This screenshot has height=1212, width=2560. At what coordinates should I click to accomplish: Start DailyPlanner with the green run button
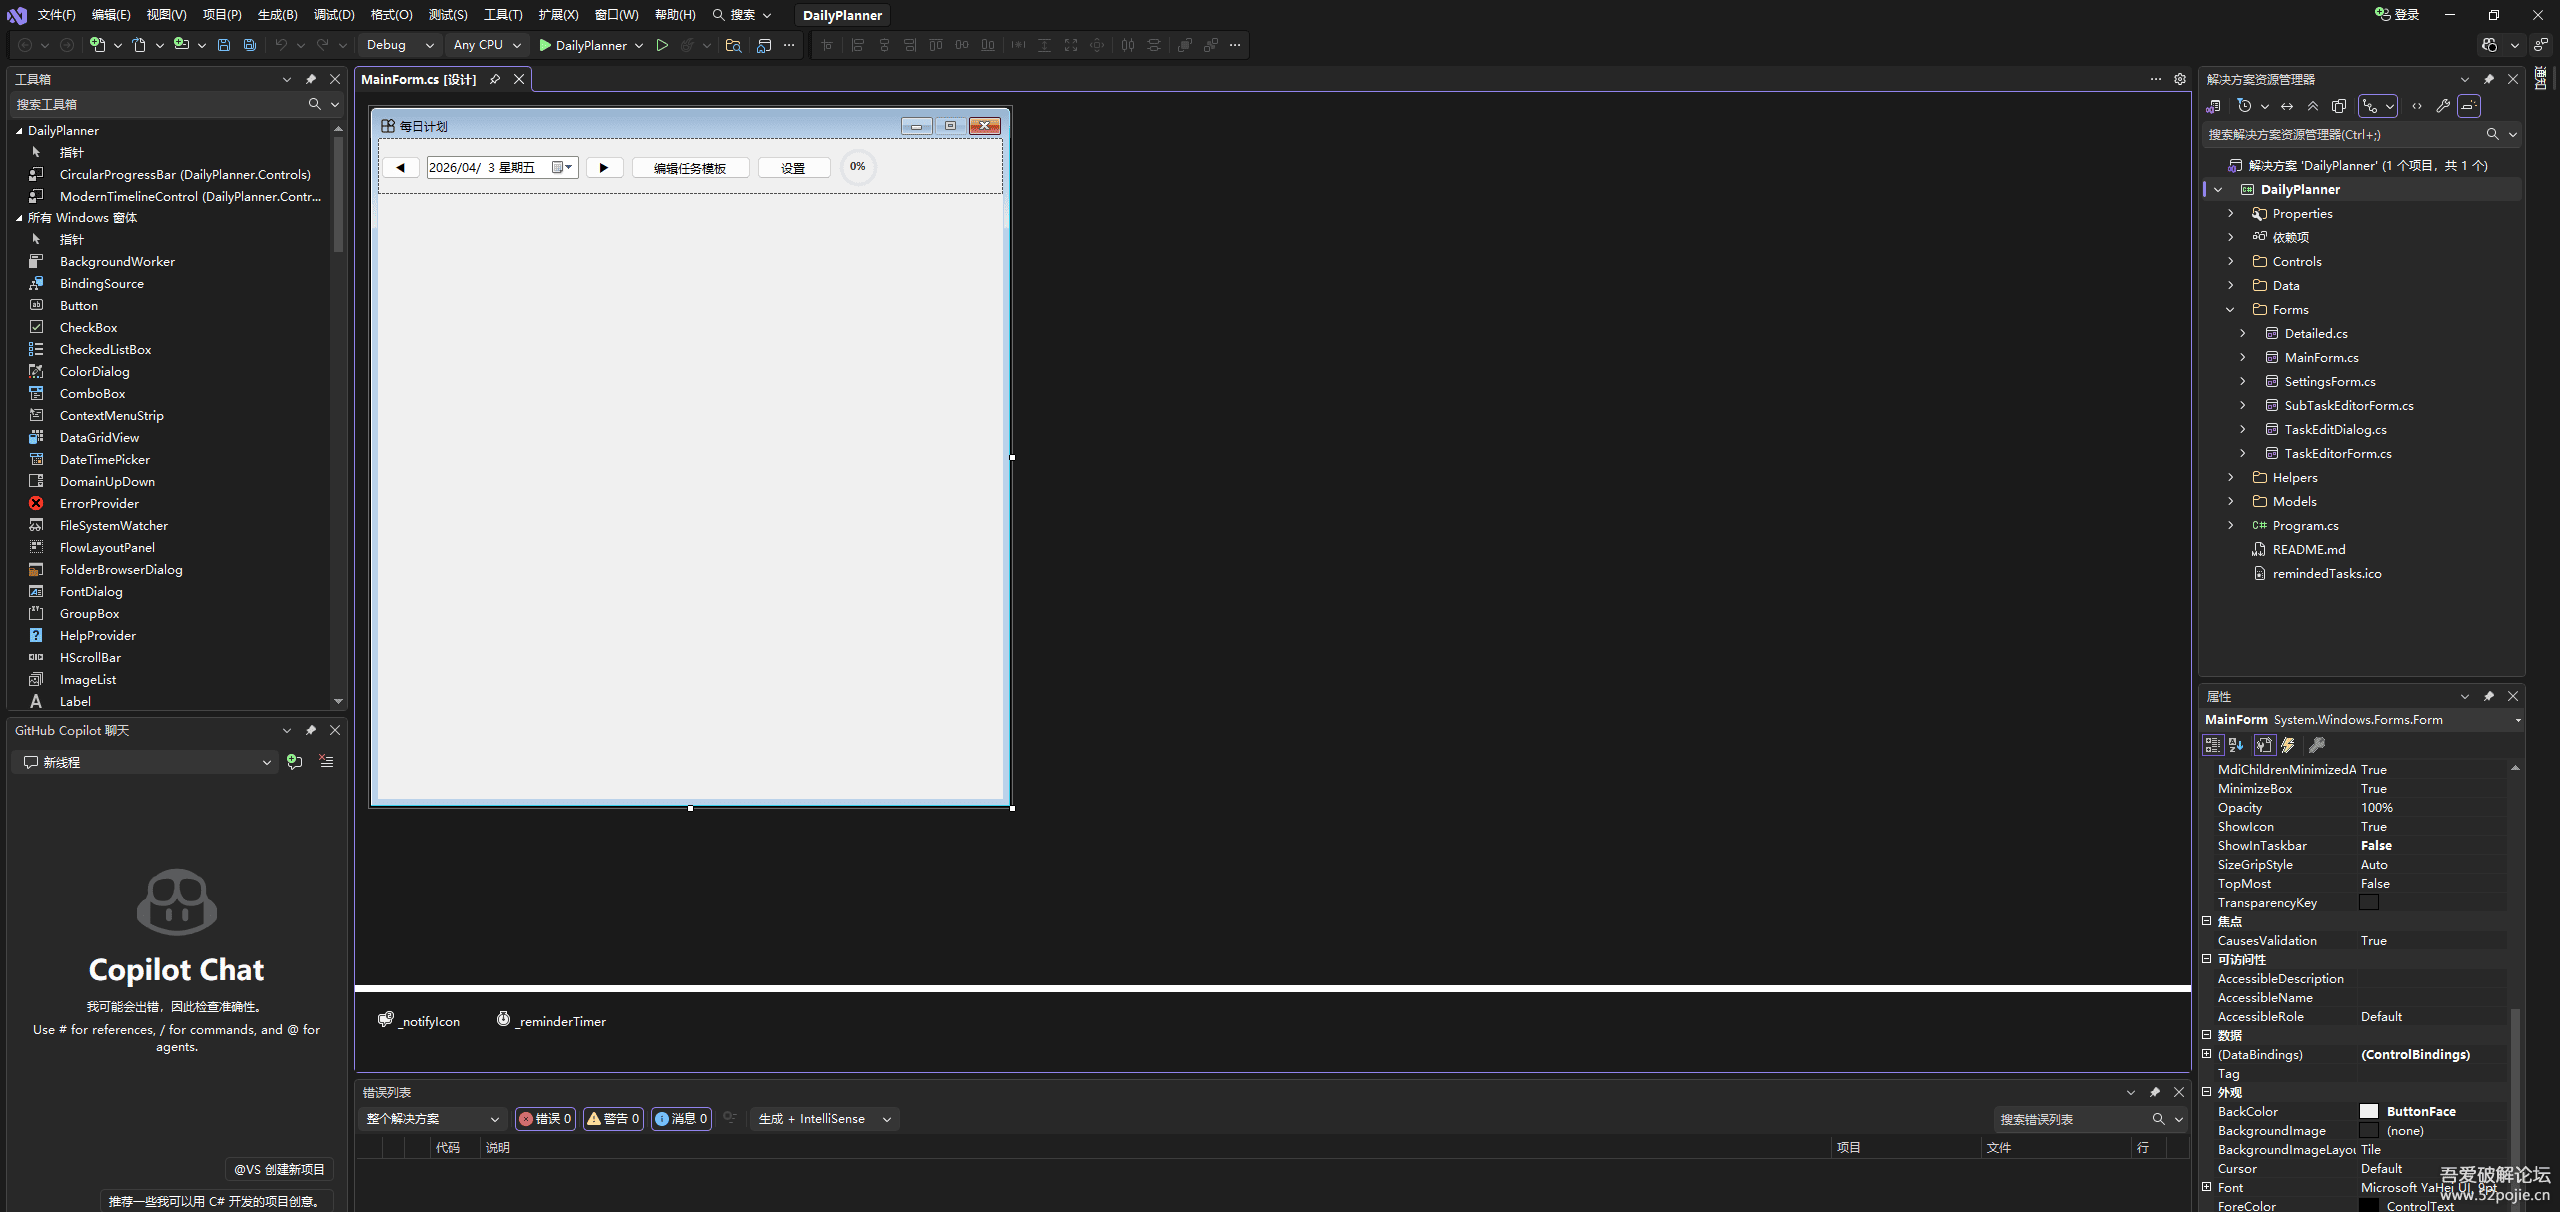584,45
